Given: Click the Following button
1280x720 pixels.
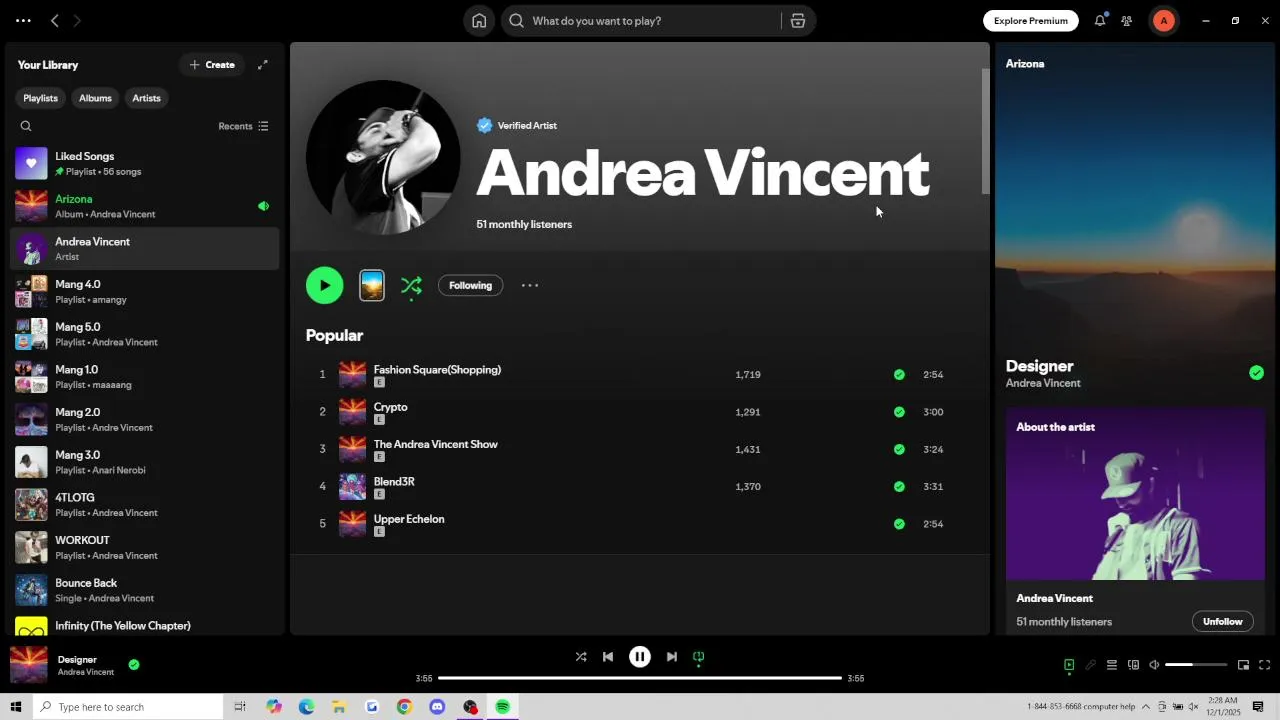Looking at the screenshot, I should coord(470,286).
